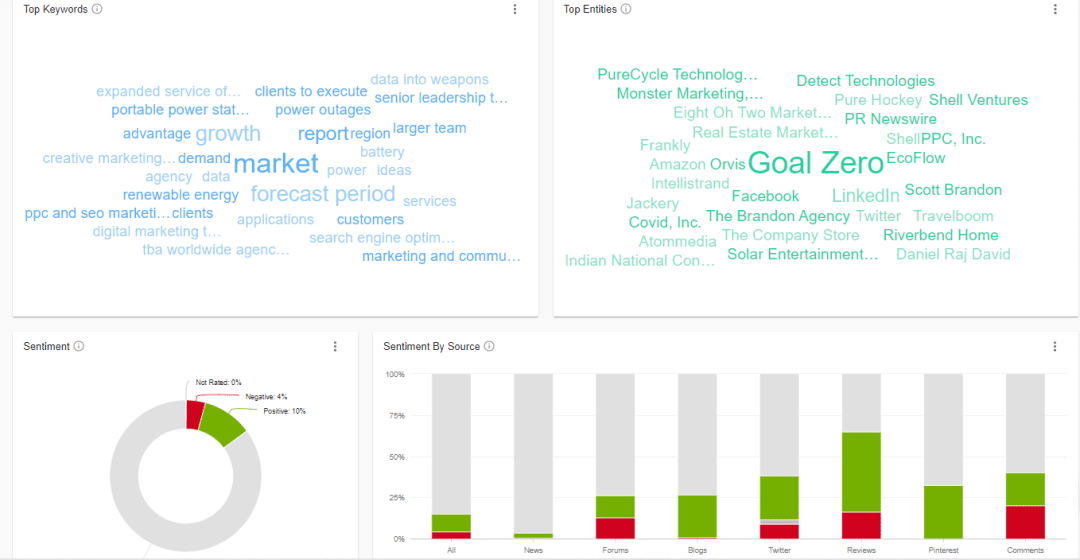The image size is (1080, 560).
Task: Select entity 'Daniel Raj David'
Action: click(953, 255)
